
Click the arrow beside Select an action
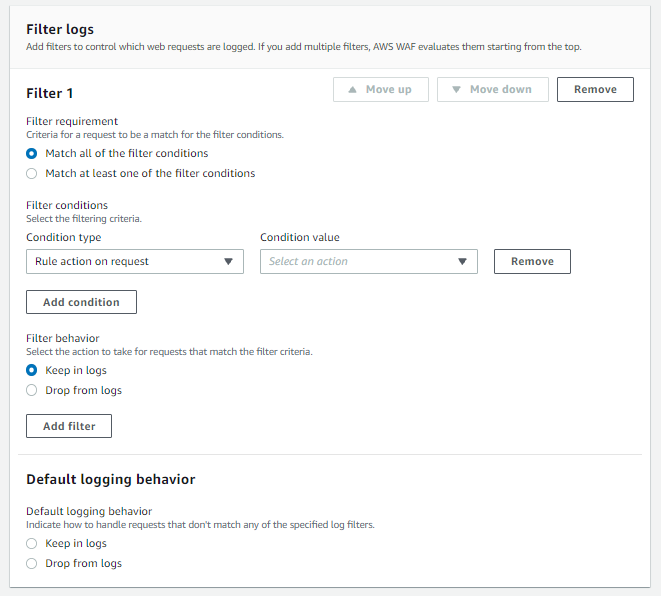pyautogui.click(x=462, y=262)
